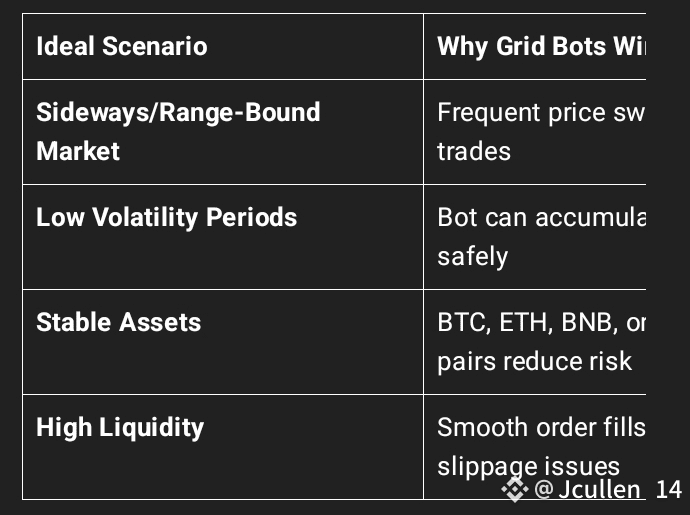Click the "BTC" ticker text
The height and width of the screenshot is (515, 690).
(459, 322)
